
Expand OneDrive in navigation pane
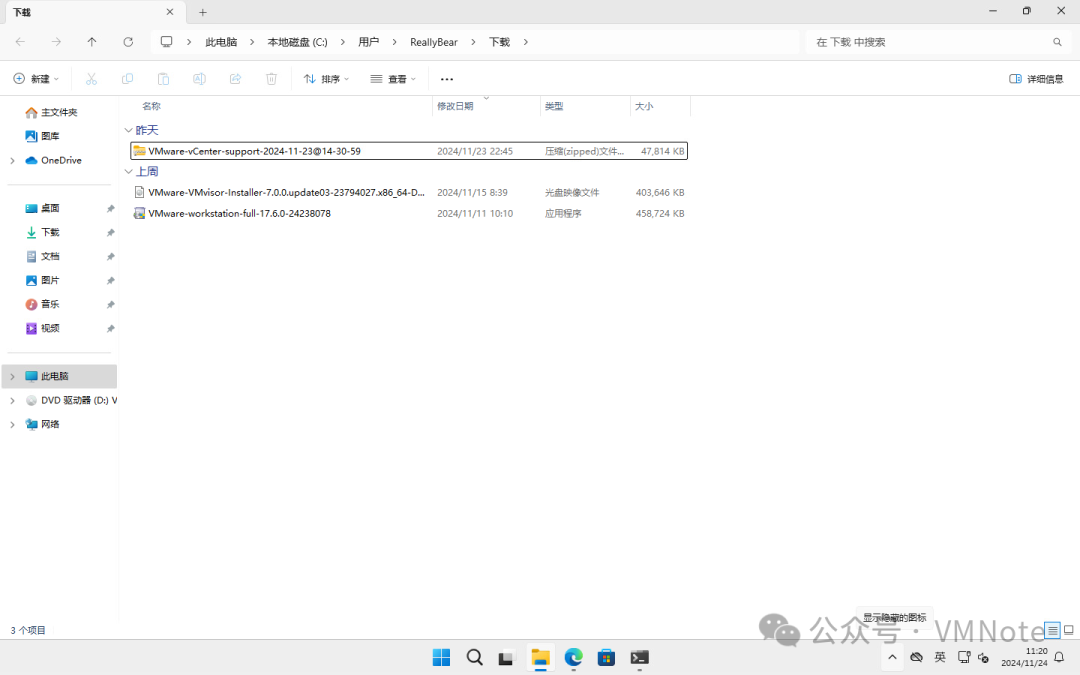12,160
